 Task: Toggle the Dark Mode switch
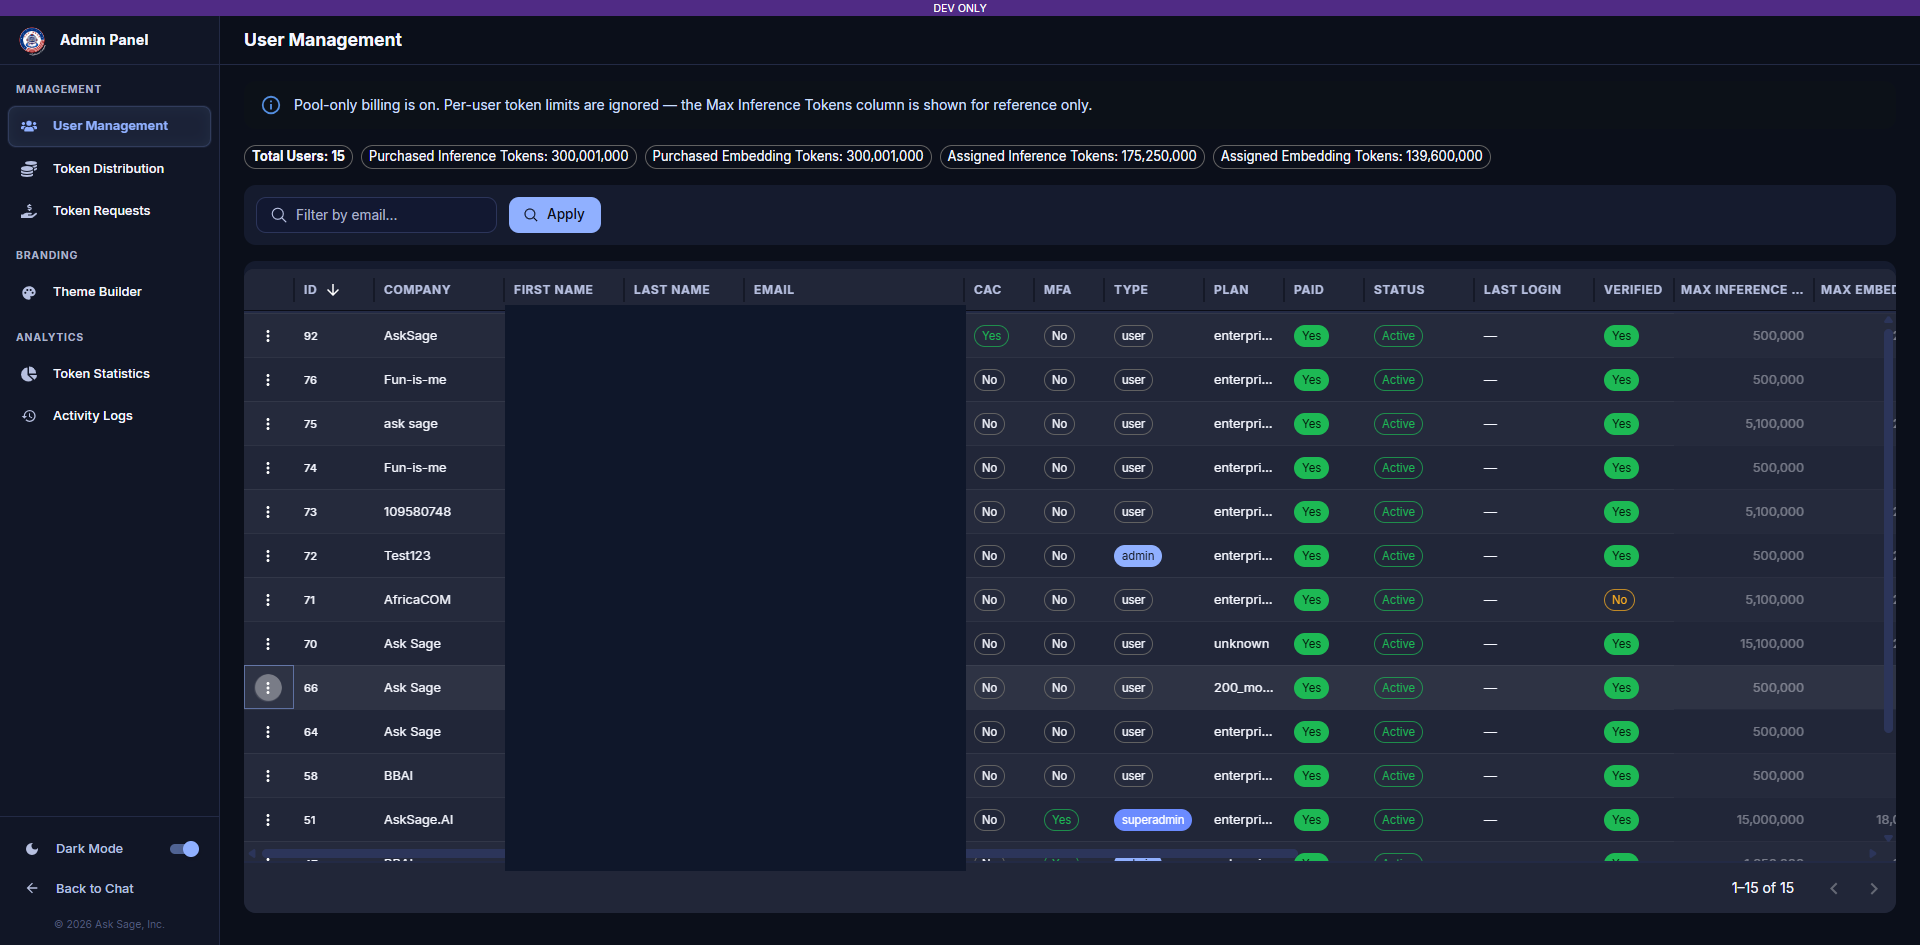[184, 849]
